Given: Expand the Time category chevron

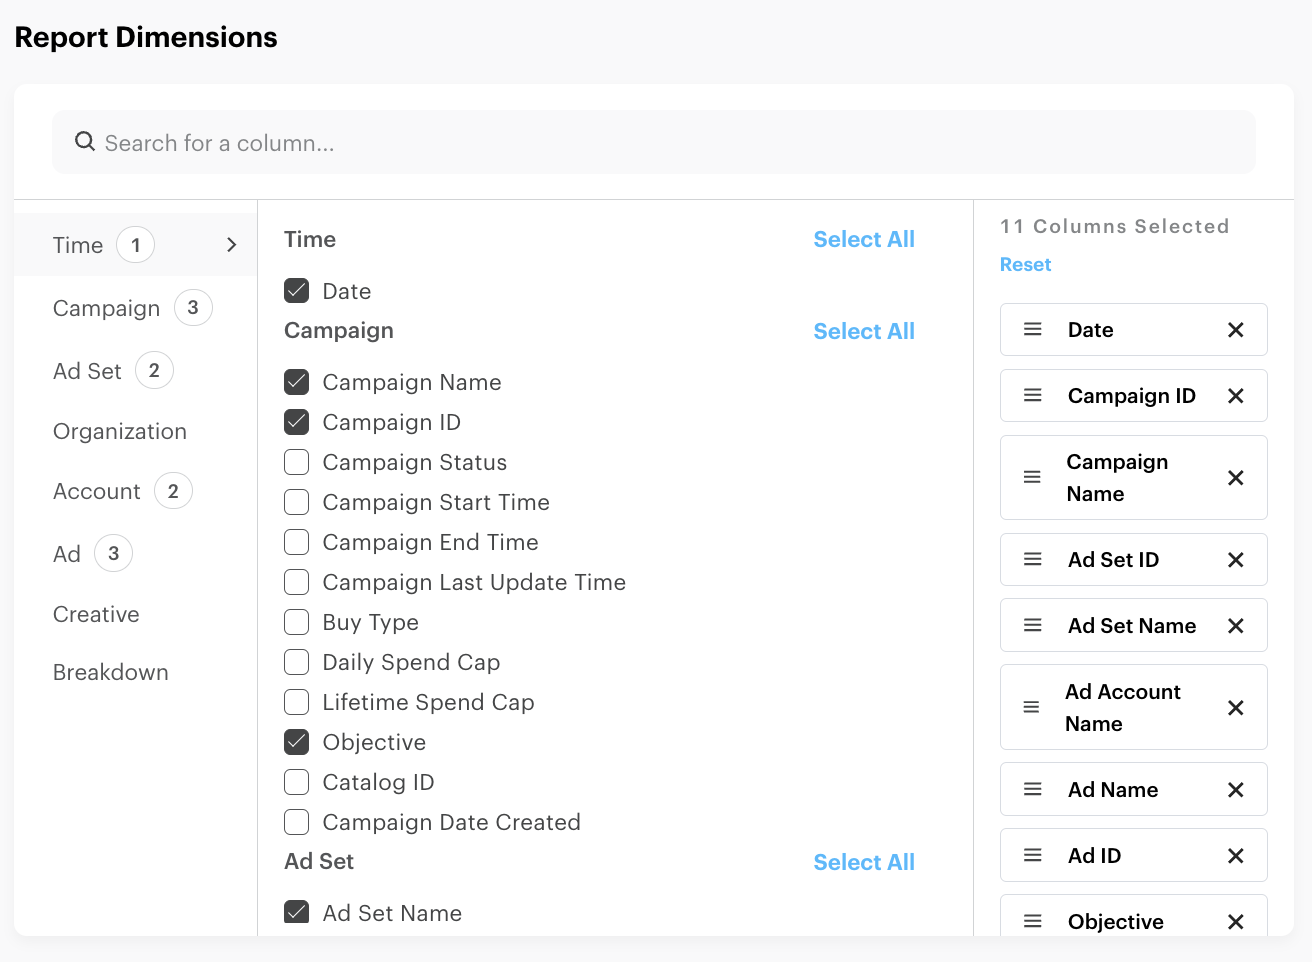Looking at the screenshot, I should [x=231, y=245].
